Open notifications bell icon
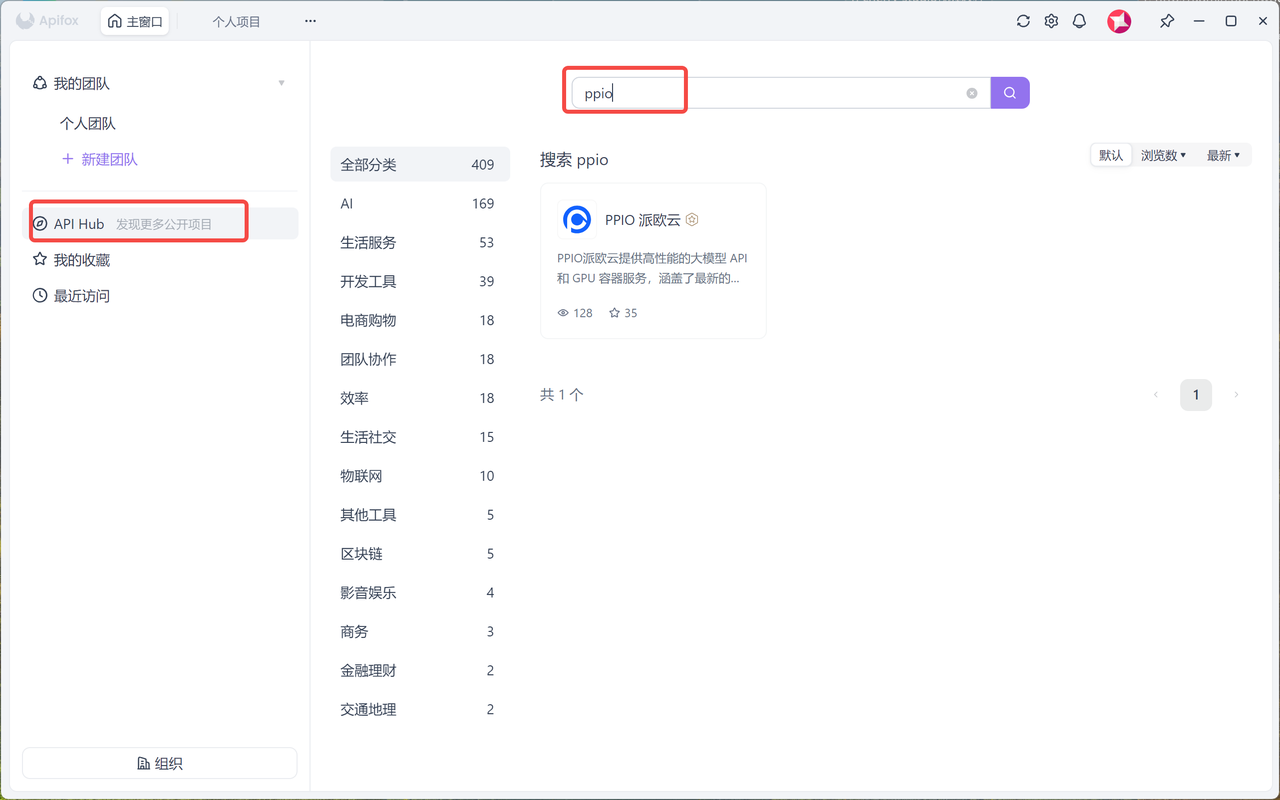This screenshot has height=800, width=1280. click(x=1079, y=21)
